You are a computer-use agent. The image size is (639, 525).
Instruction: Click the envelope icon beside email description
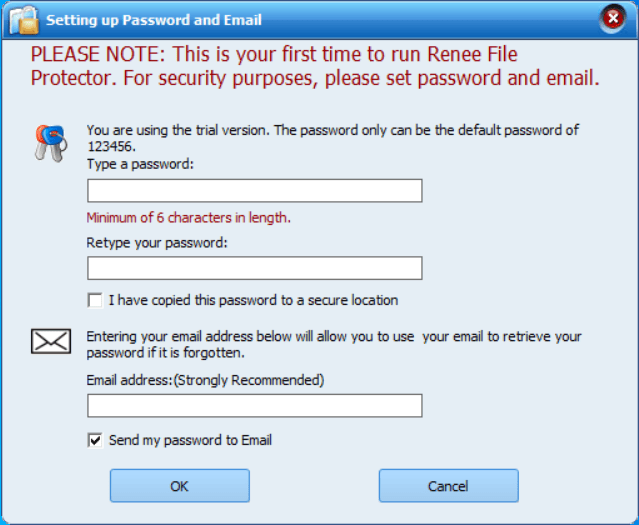[51, 341]
